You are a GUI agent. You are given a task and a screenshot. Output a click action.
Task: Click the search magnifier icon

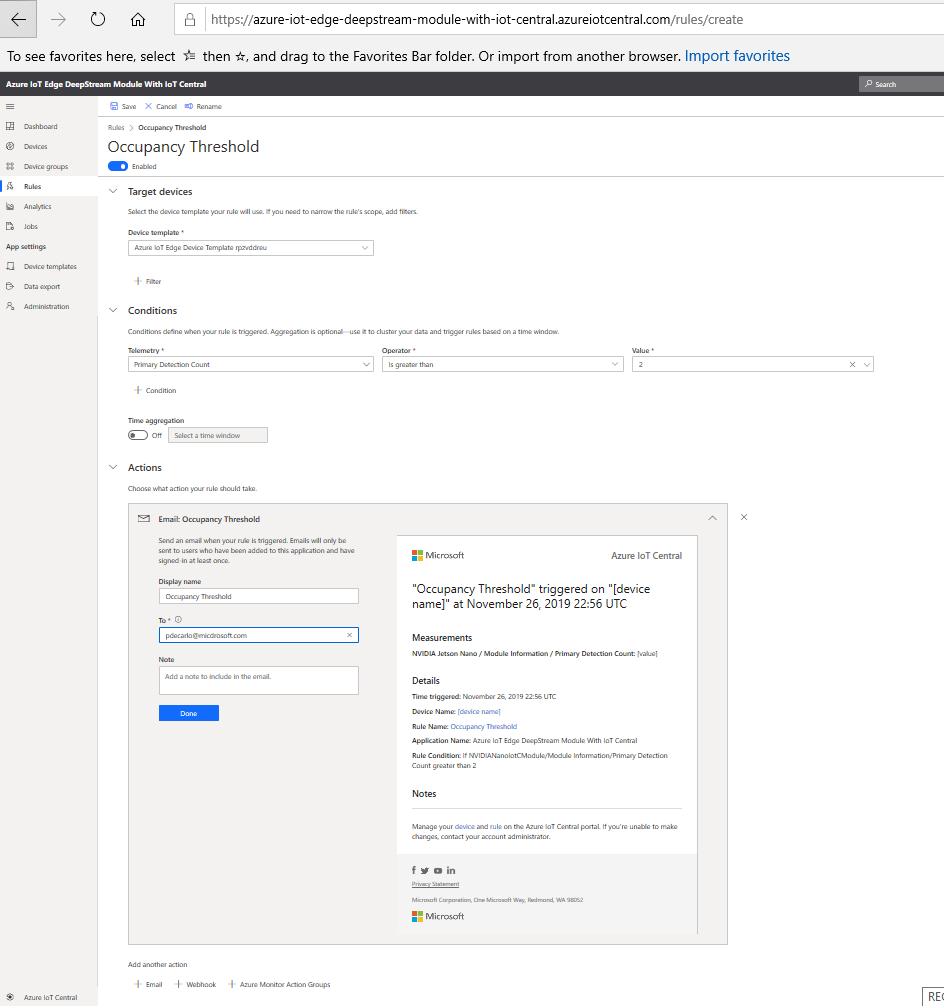click(x=868, y=84)
